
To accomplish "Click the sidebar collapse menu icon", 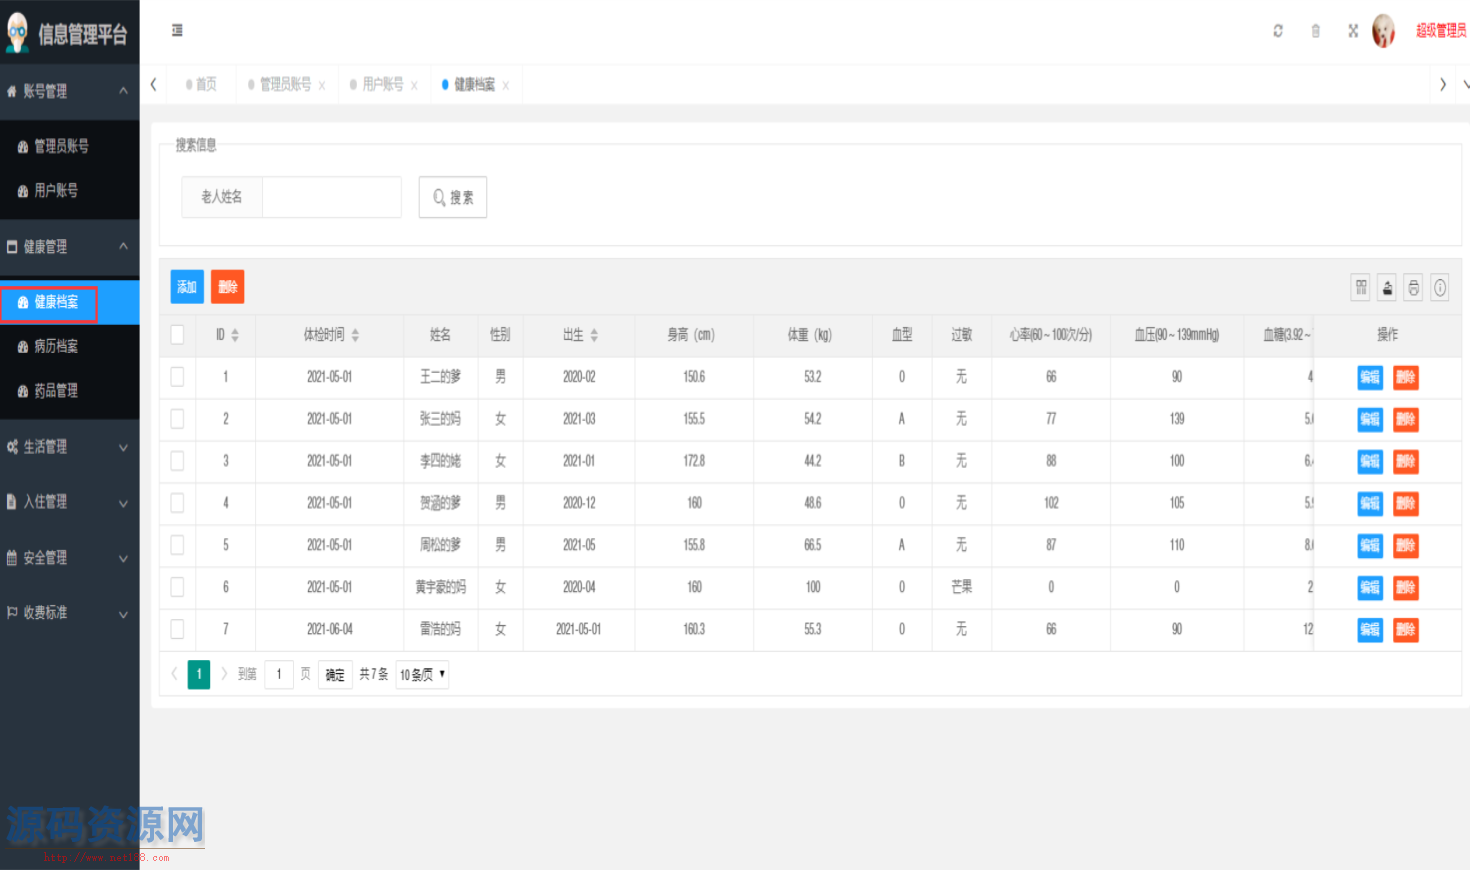I will [x=177, y=31].
